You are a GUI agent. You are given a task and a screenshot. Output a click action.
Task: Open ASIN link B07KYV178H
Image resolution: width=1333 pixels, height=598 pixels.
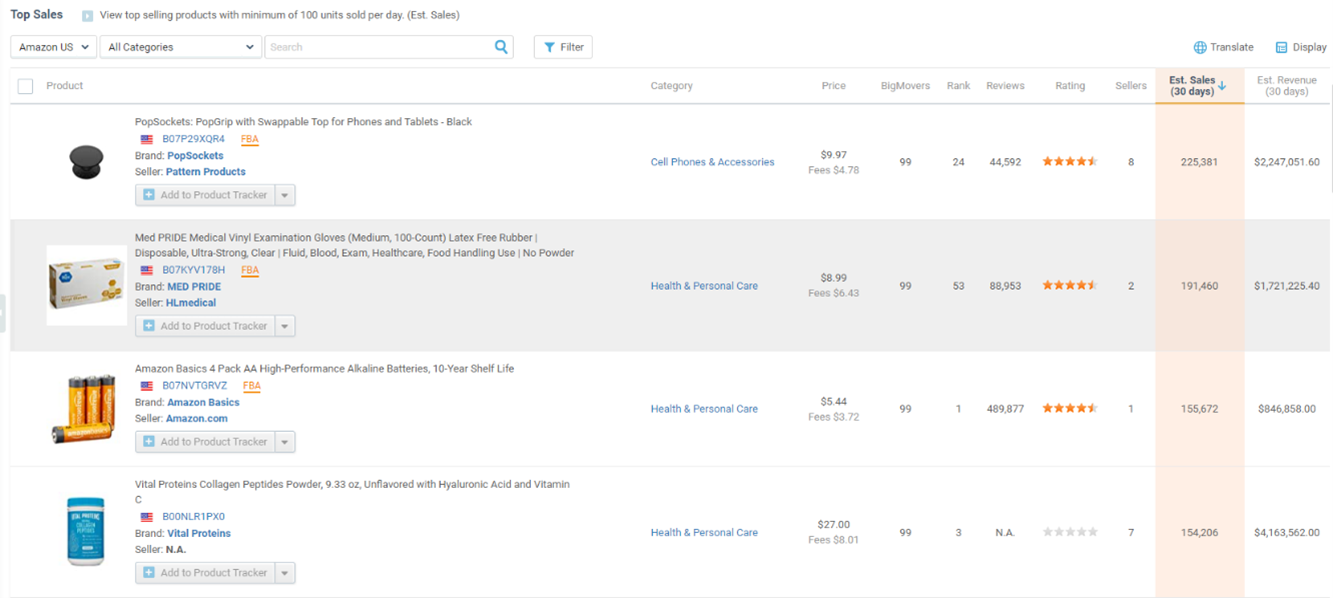tap(194, 271)
